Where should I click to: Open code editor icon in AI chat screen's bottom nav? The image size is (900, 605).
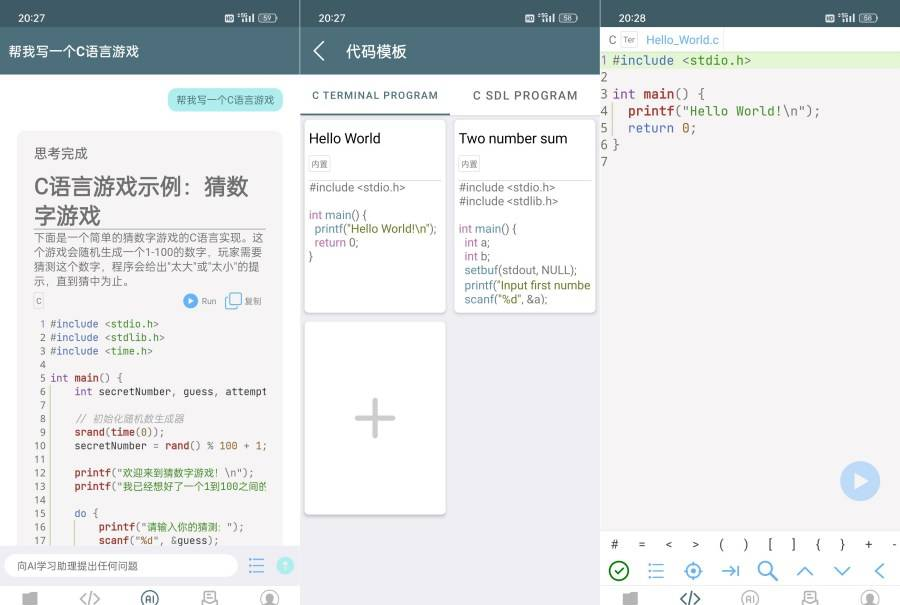coord(90,598)
